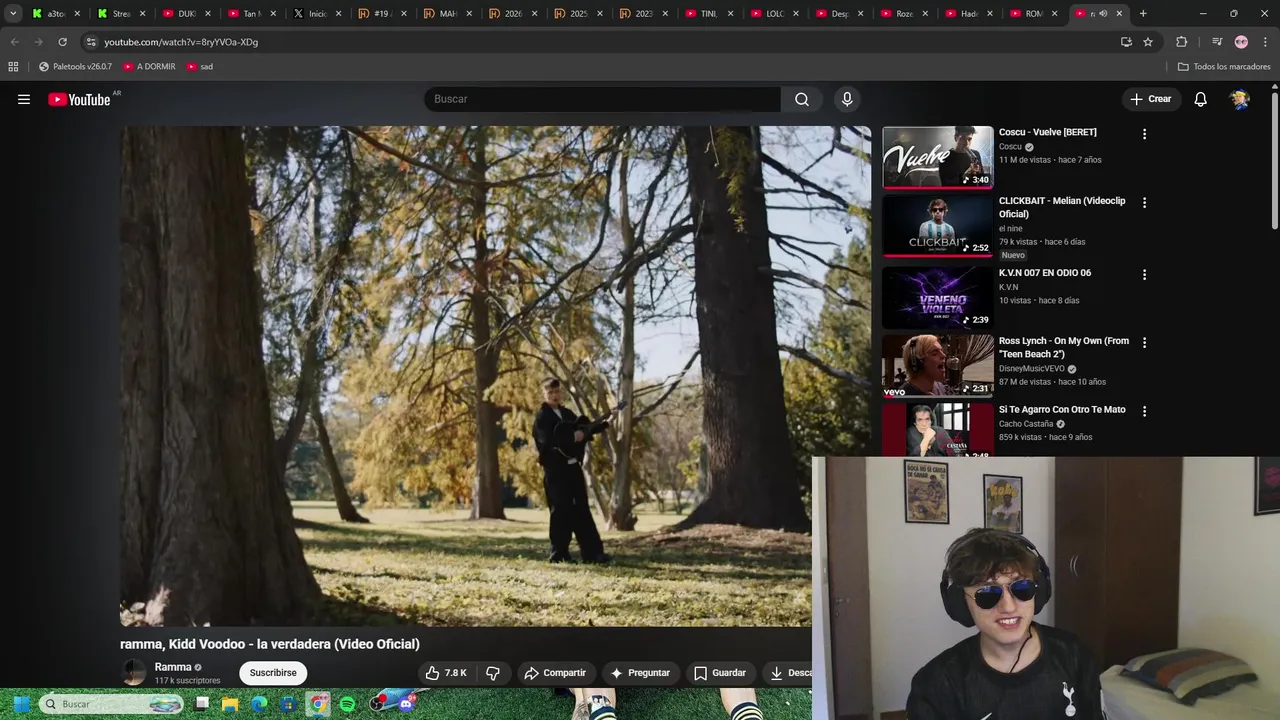Like the video with 7.8 K likes

pyautogui.click(x=446, y=673)
